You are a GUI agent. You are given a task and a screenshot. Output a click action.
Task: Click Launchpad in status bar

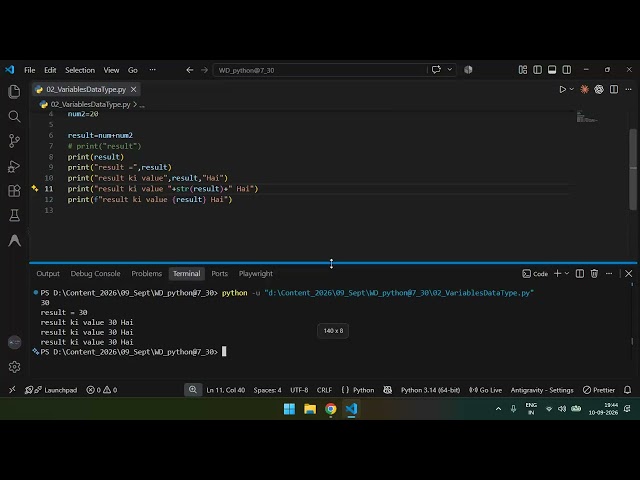(51, 390)
